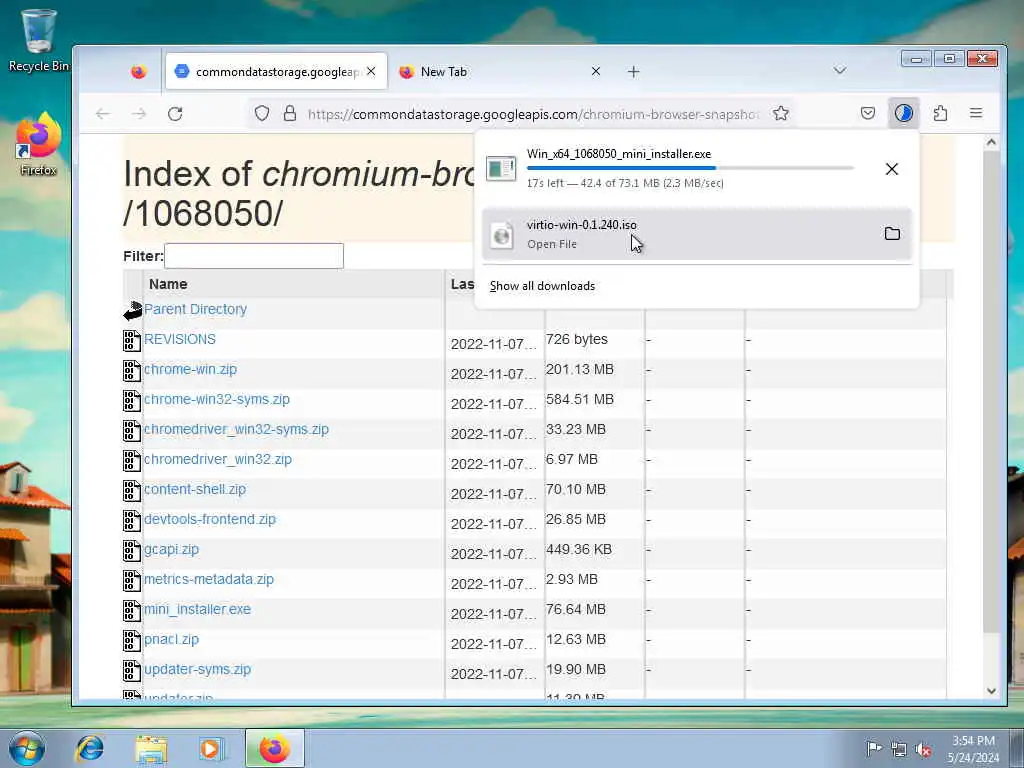Open the Parent Directory link
This screenshot has height=768, width=1024.
195,309
